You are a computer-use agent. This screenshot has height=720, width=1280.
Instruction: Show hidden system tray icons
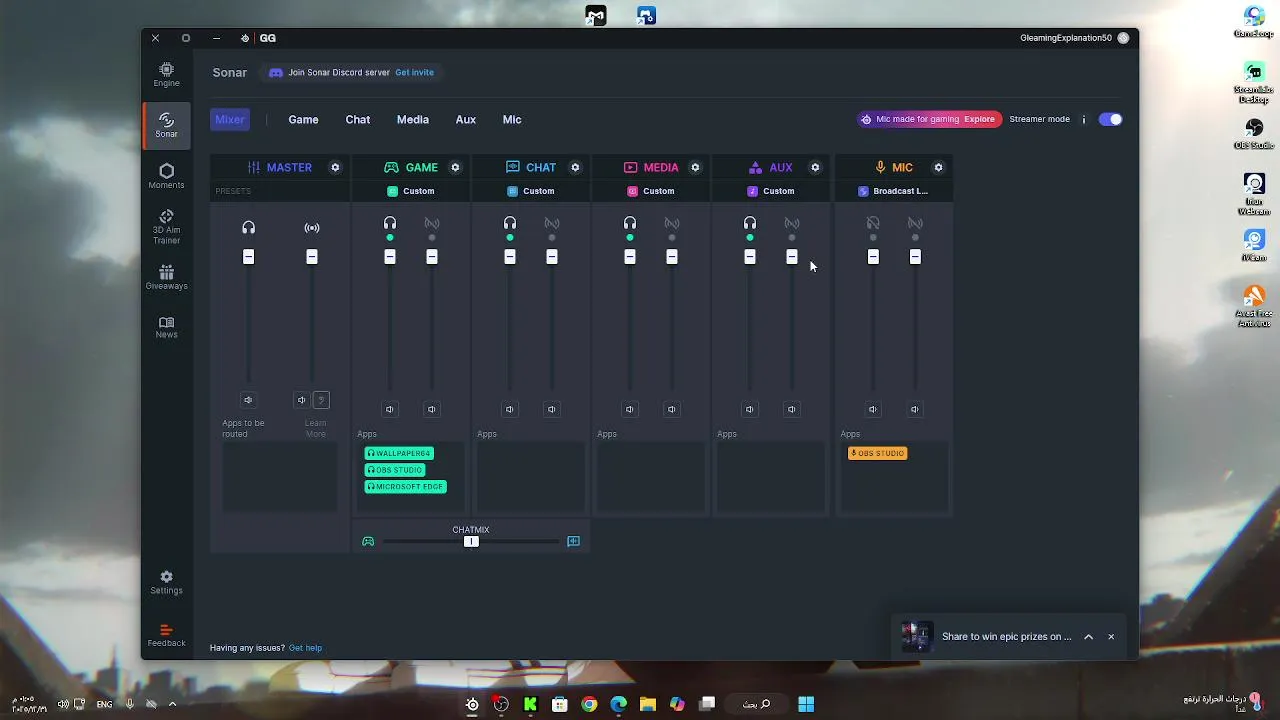(x=172, y=704)
